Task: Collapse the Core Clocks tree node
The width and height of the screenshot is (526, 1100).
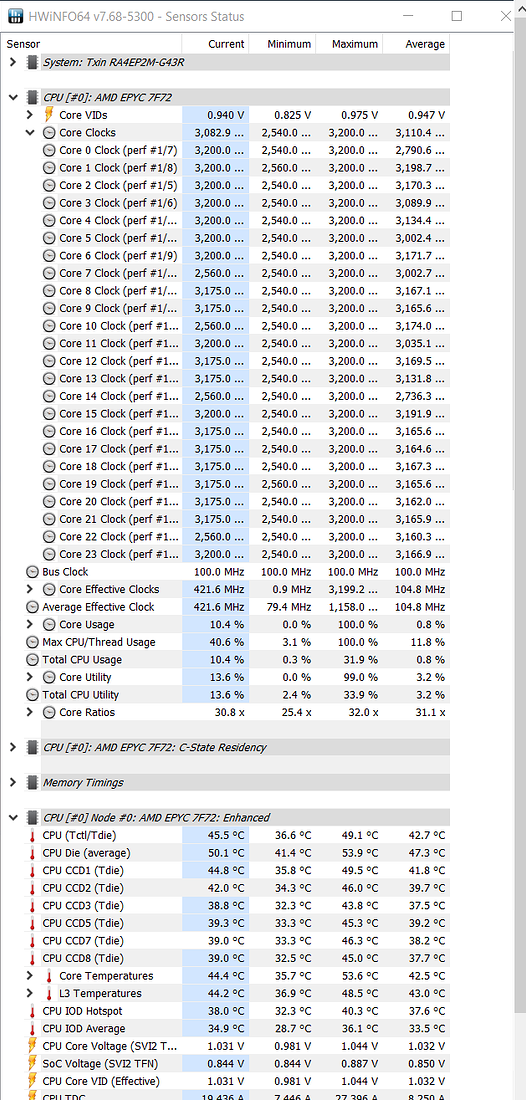Action: 29,133
